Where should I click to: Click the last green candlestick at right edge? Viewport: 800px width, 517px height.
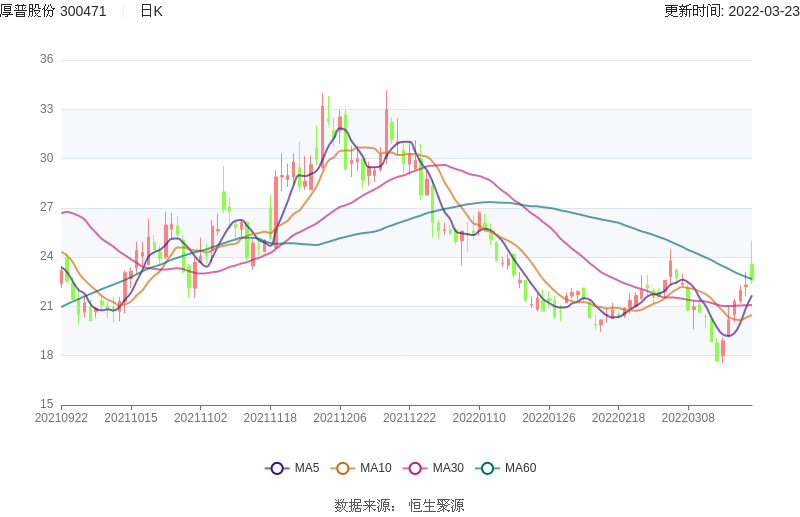coord(751,270)
